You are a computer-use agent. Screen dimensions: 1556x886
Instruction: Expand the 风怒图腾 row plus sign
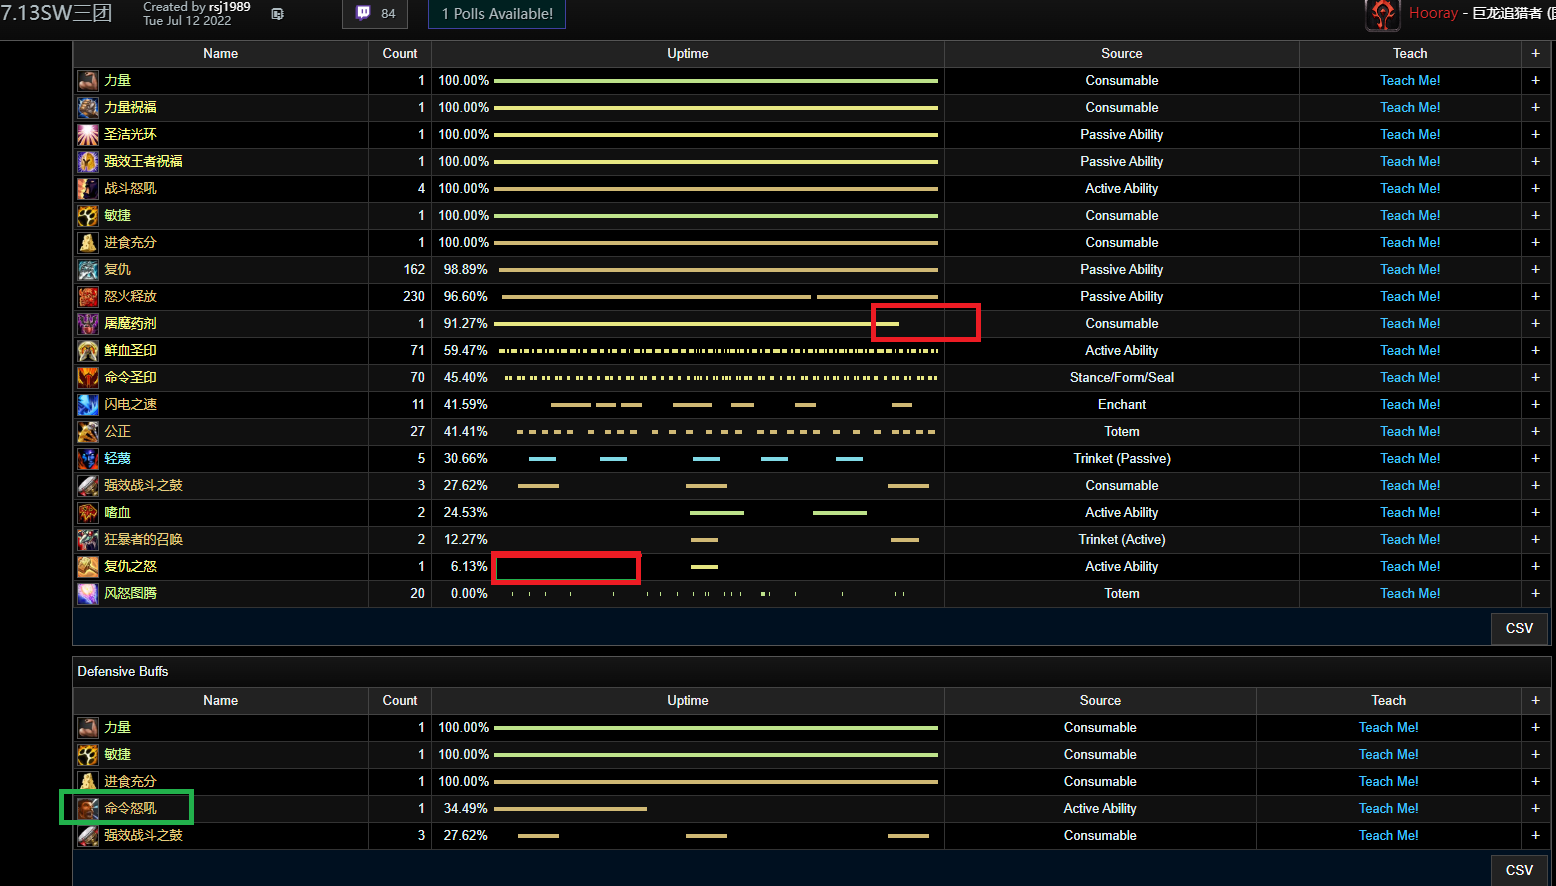[1535, 593]
